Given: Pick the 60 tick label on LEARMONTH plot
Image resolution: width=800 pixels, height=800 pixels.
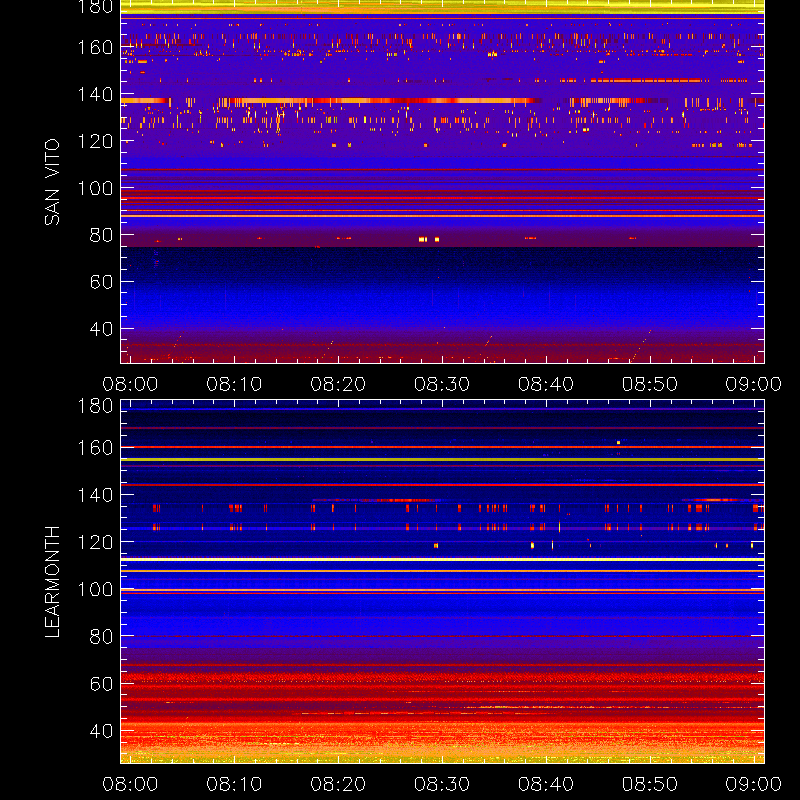Looking at the screenshot, I should 101,684.
